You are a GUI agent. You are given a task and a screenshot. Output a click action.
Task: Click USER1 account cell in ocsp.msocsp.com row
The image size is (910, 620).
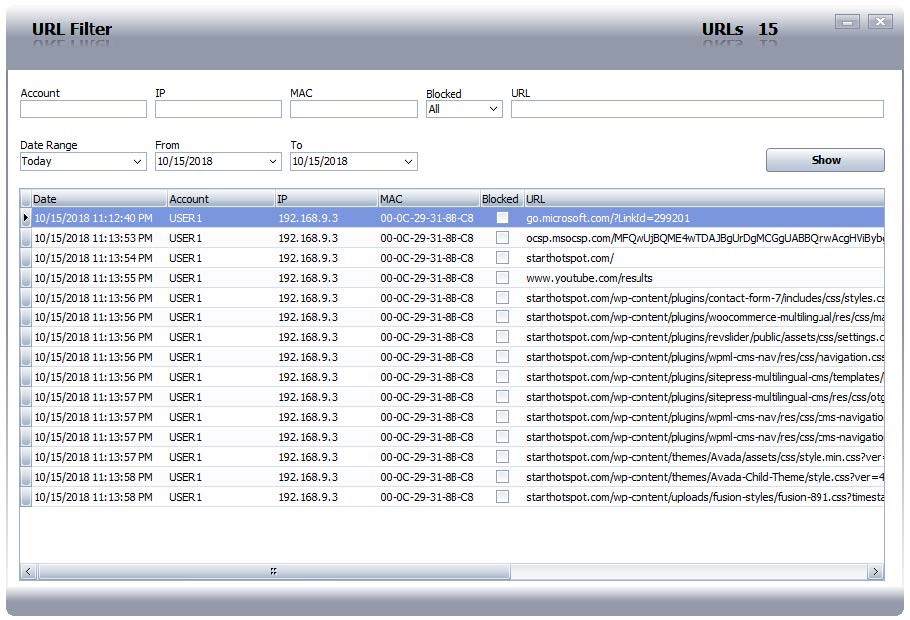pyautogui.click(x=221, y=237)
